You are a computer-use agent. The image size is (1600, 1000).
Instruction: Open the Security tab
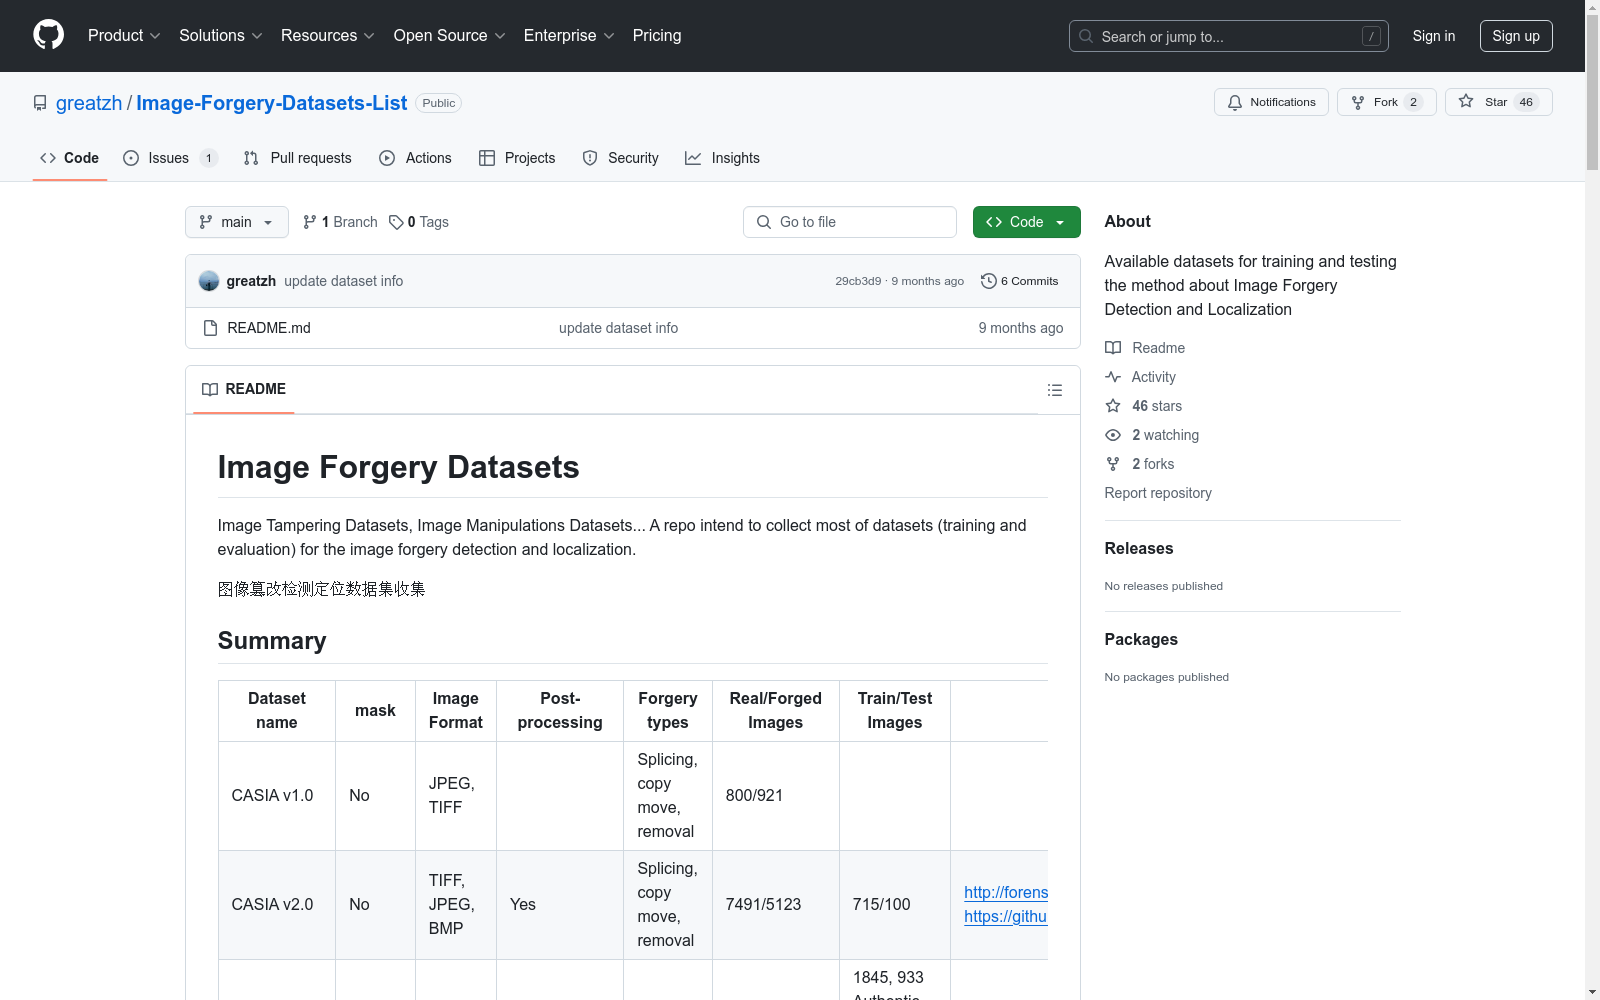621,158
